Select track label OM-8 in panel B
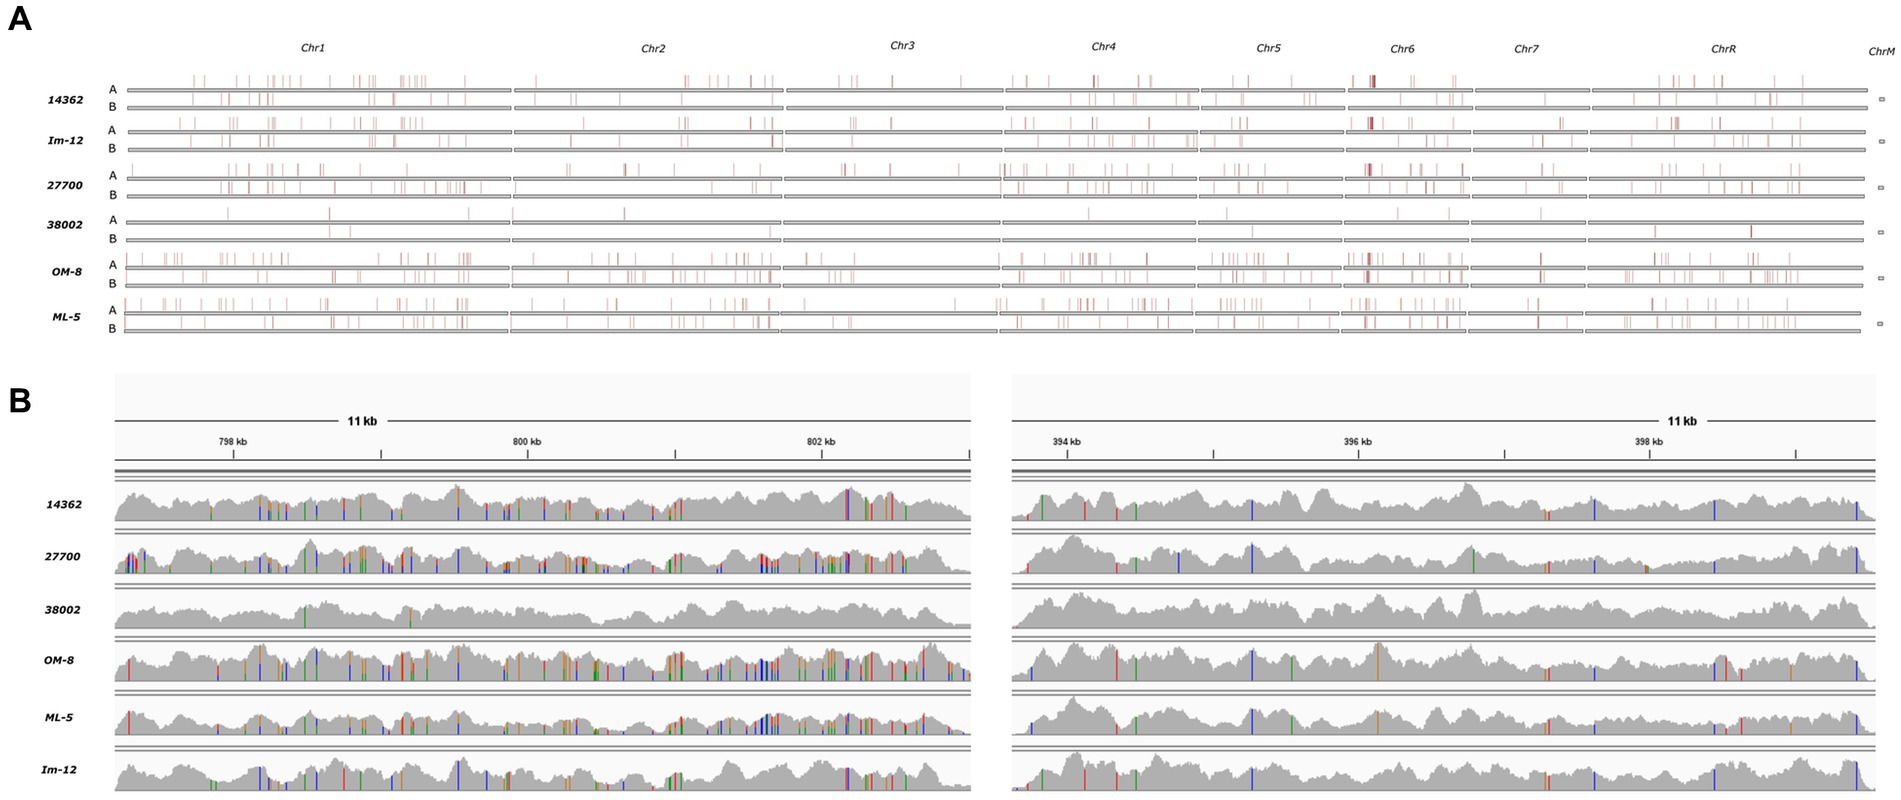1901x800 pixels. click(x=59, y=661)
